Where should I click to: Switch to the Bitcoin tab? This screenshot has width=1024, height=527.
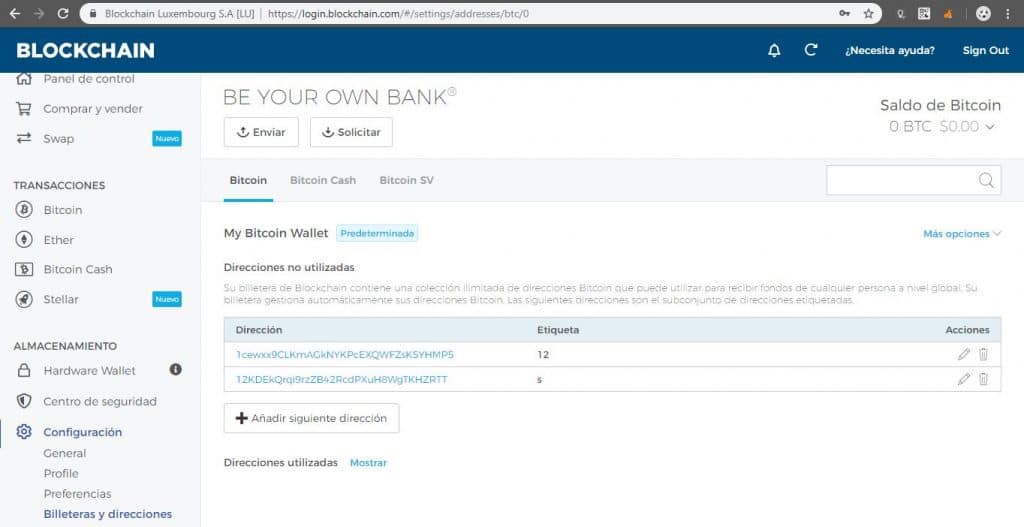pos(248,180)
